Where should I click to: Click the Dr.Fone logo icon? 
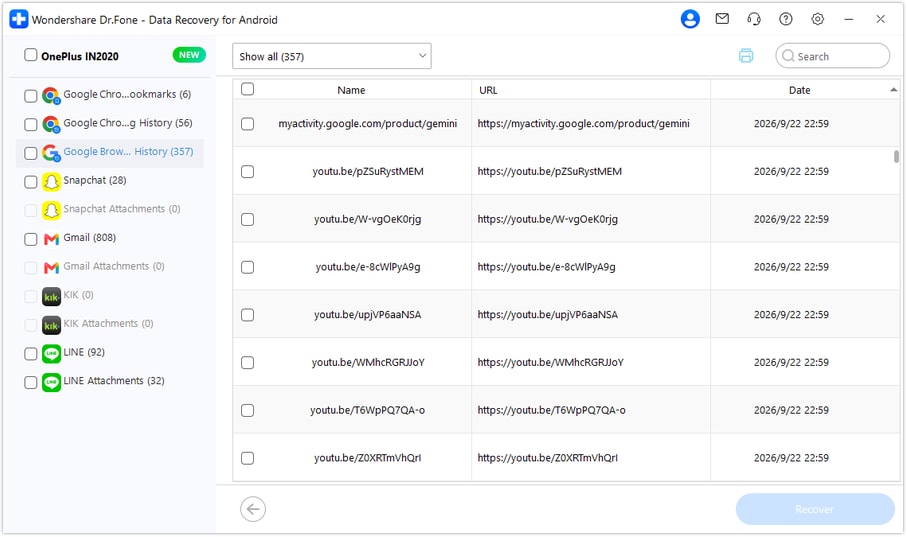(x=19, y=19)
